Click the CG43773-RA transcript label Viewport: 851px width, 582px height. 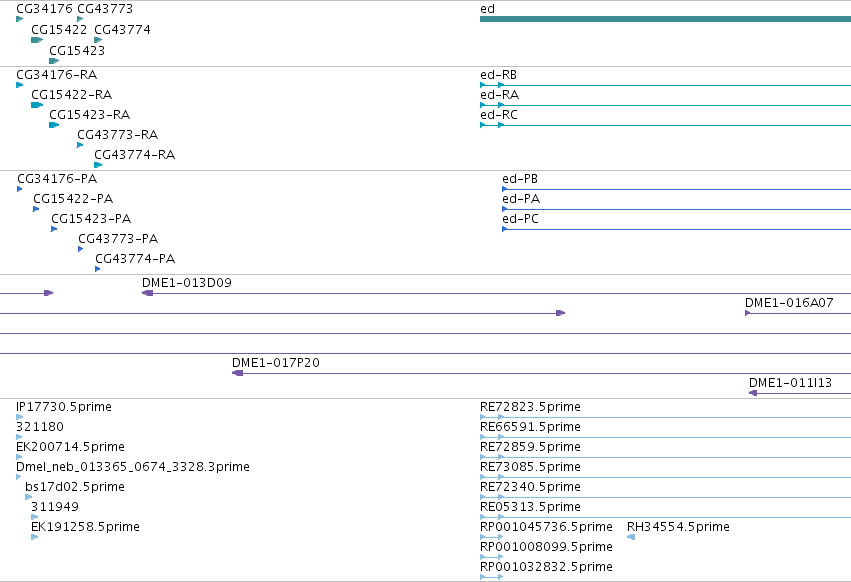(x=117, y=135)
